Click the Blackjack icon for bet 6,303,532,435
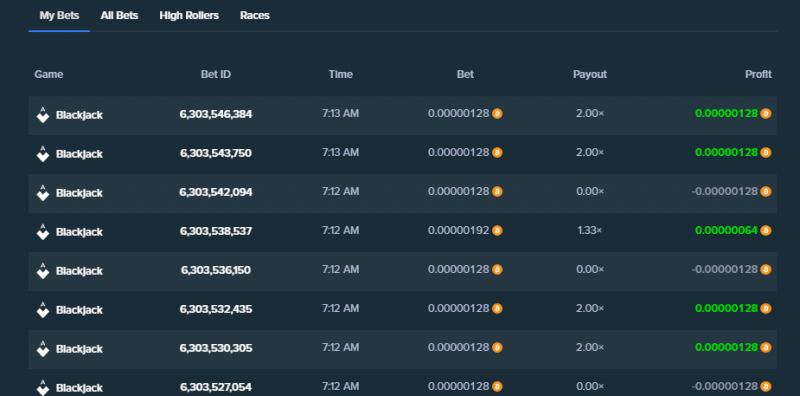This screenshot has width=800, height=396. pyautogui.click(x=43, y=310)
